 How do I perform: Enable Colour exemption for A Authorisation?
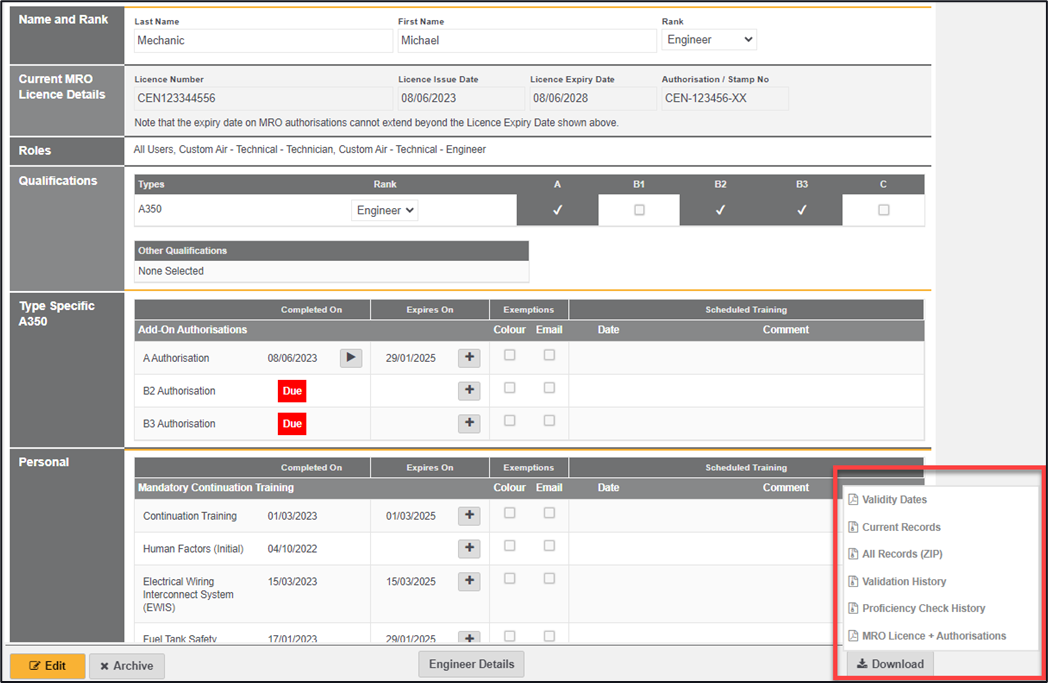(510, 355)
